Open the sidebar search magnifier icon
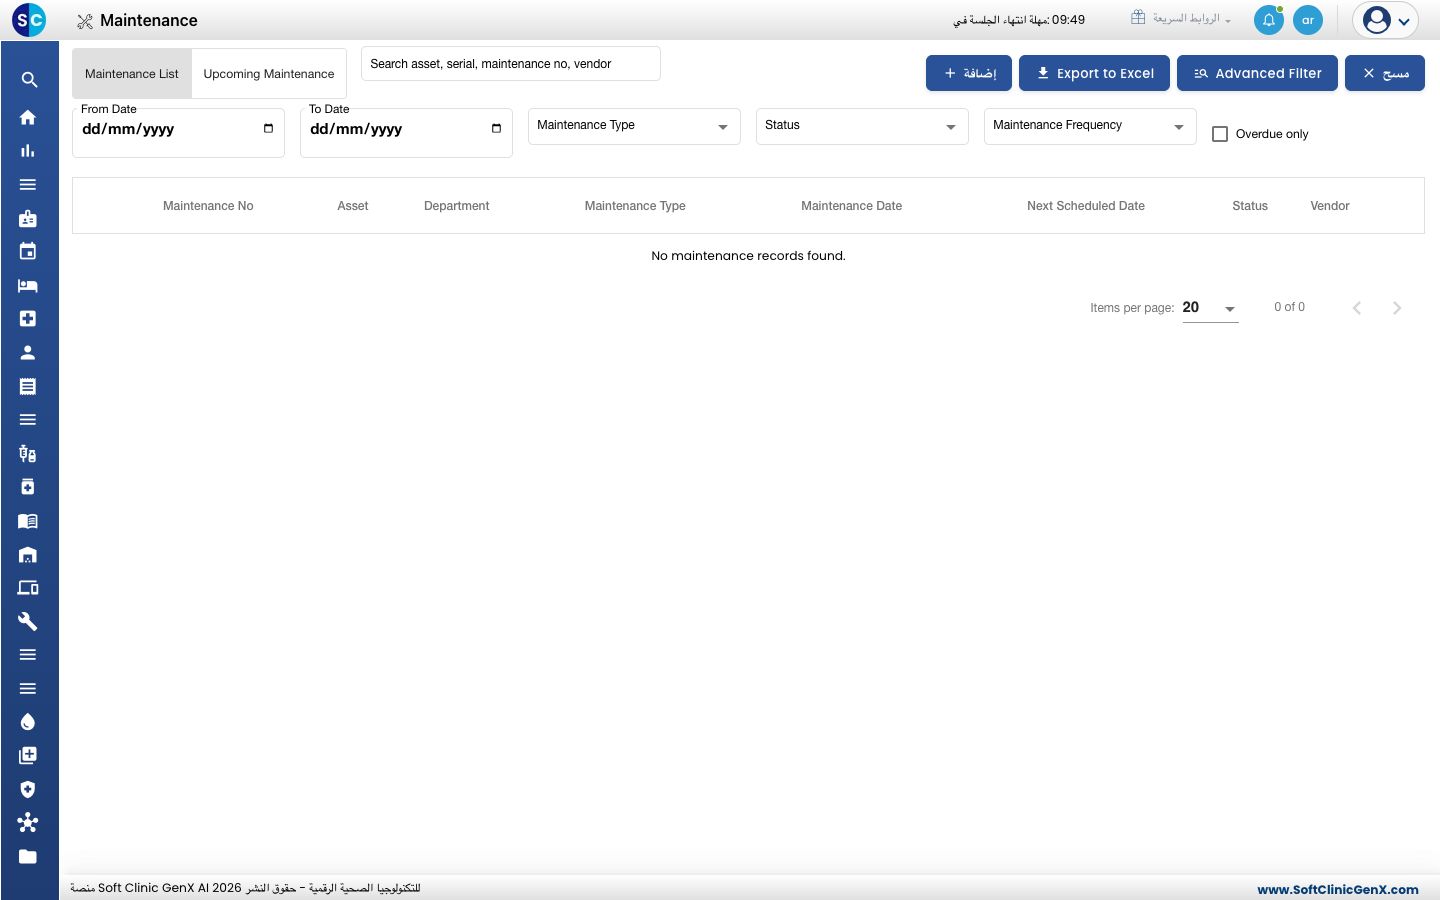 [x=29, y=80]
